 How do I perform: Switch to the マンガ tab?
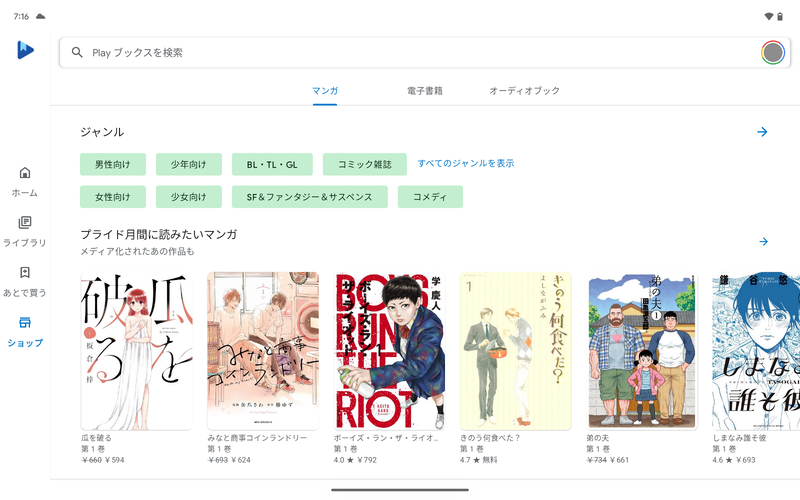click(325, 91)
